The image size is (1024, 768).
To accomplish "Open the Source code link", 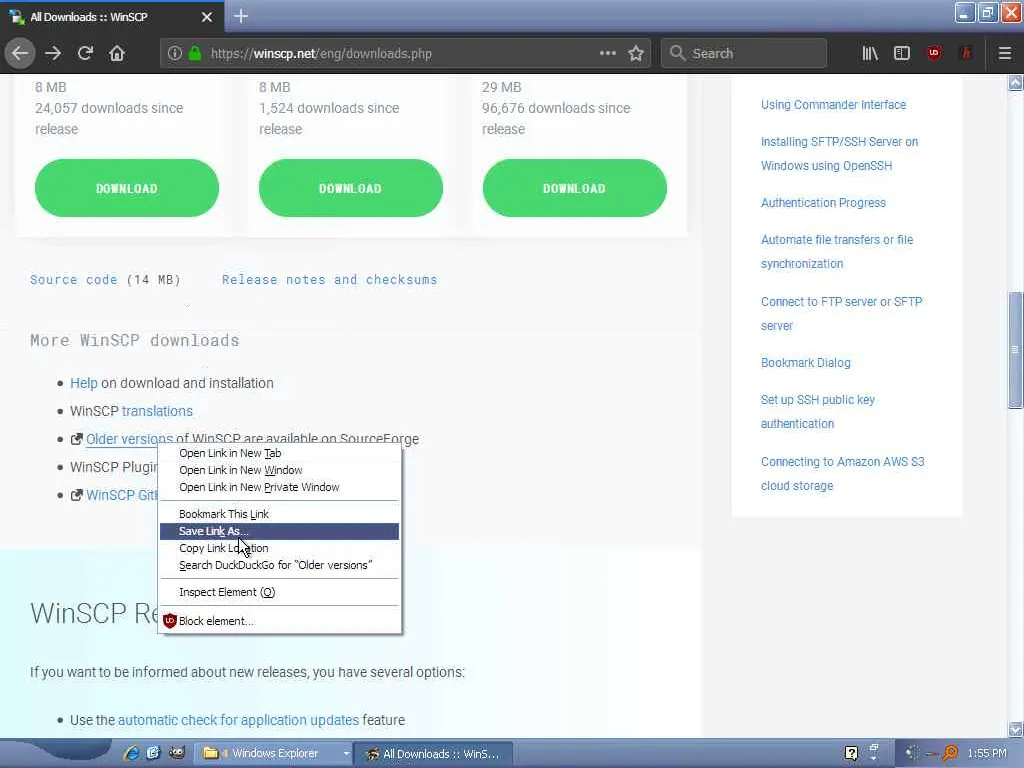I will pos(74,280).
